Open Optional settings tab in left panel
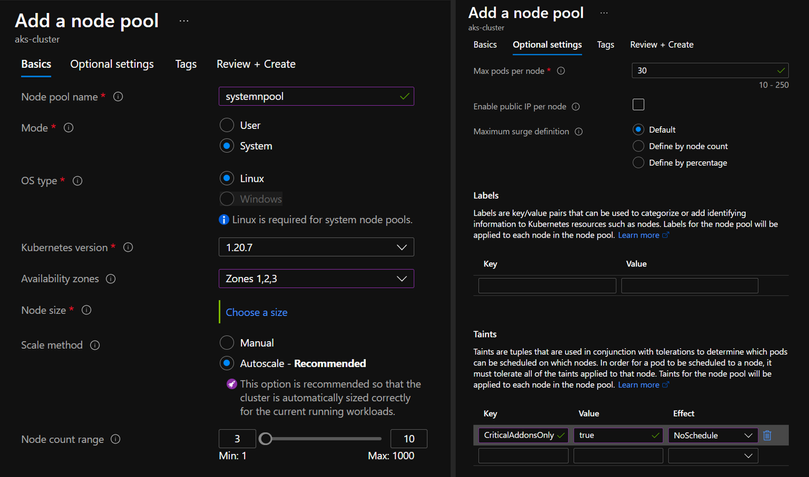 click(x=112, y=64)
